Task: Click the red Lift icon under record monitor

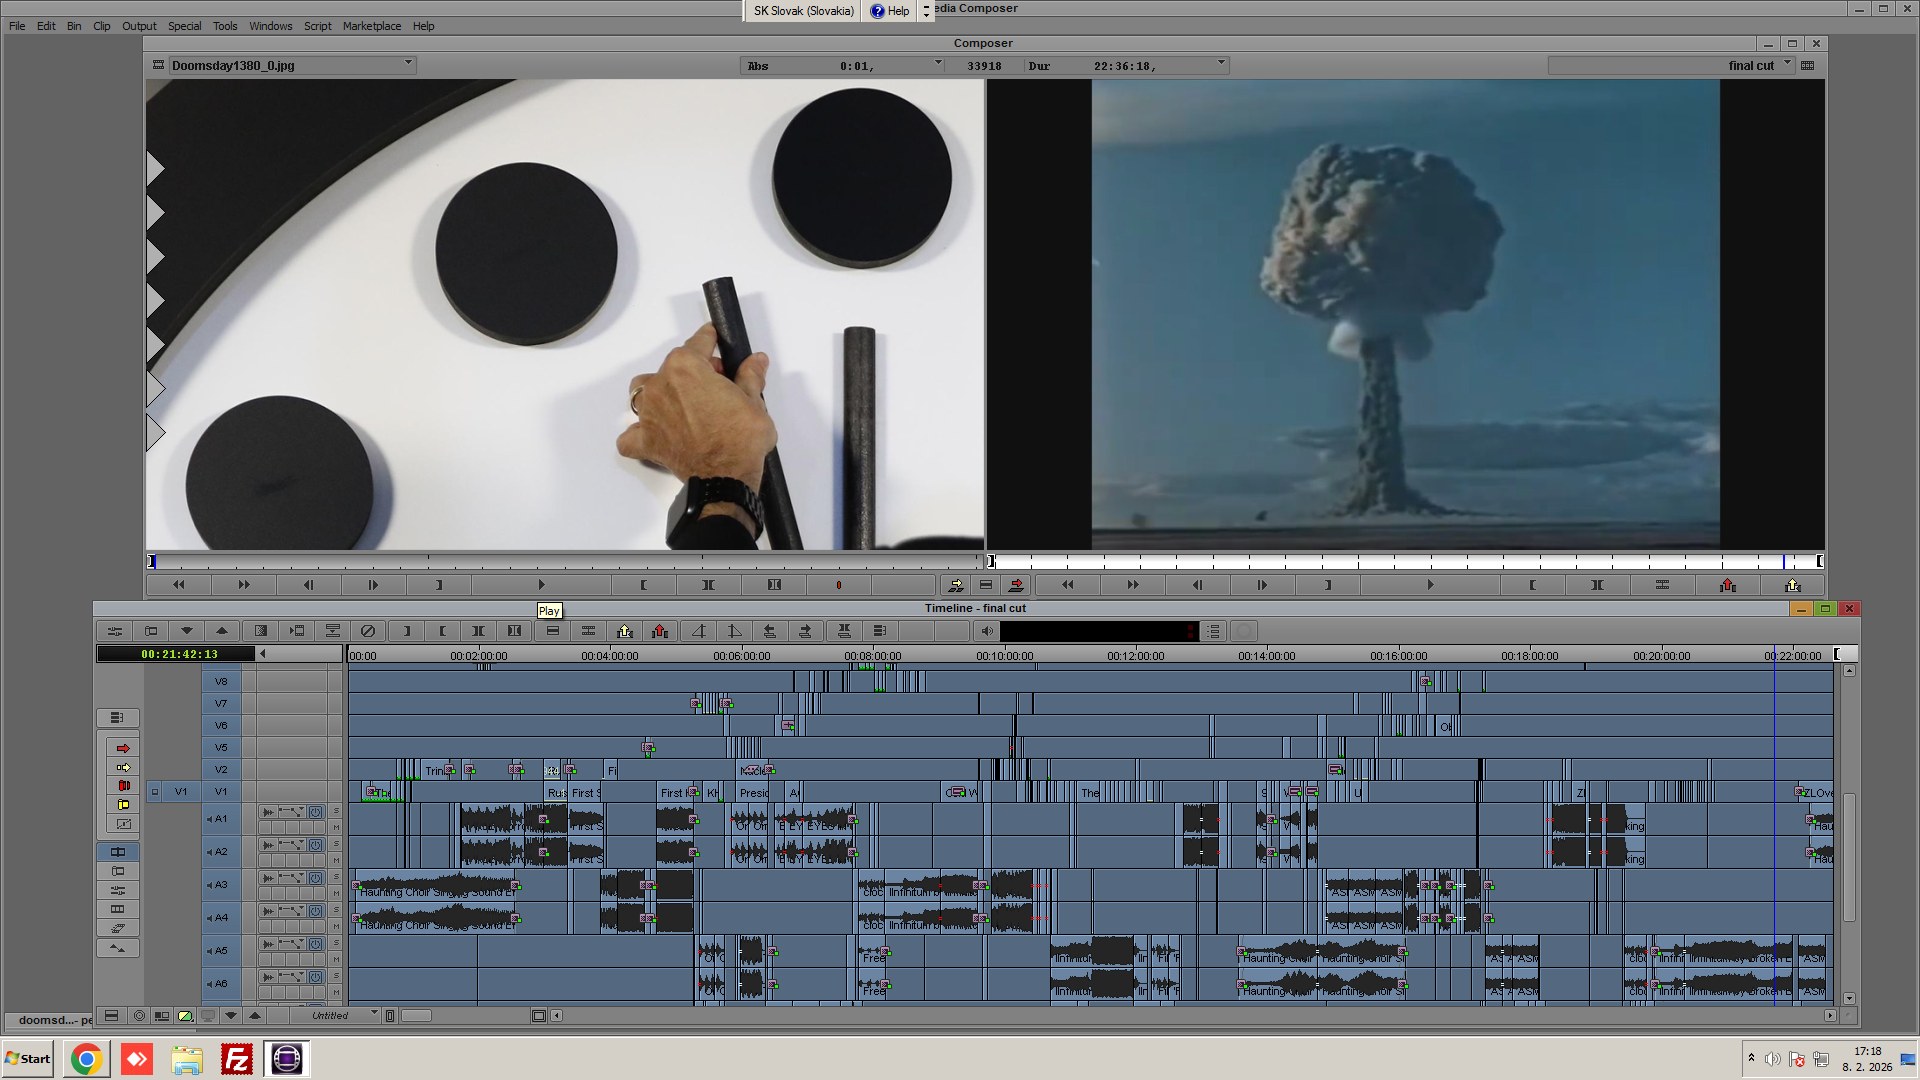Action: tap(1727, 585)
